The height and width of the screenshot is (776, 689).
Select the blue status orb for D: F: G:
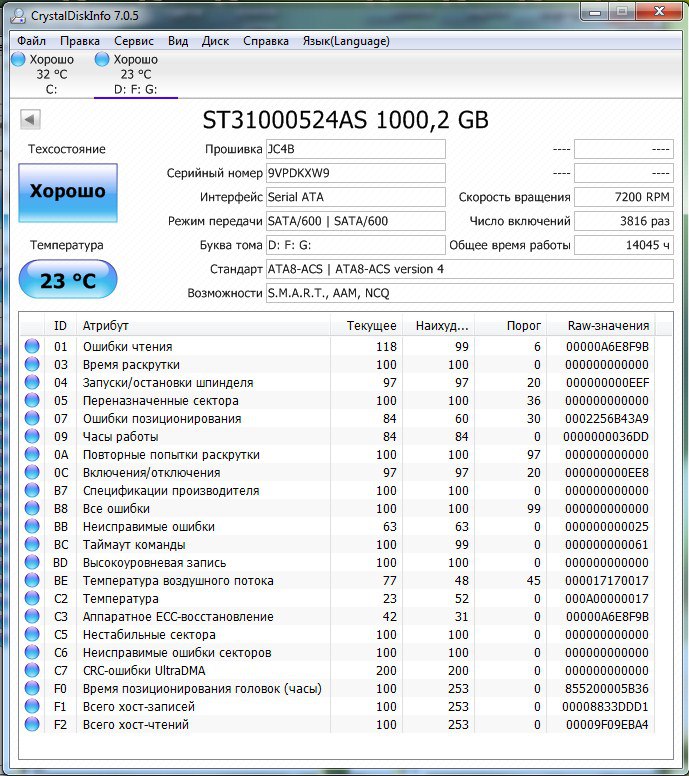point(102,59)
